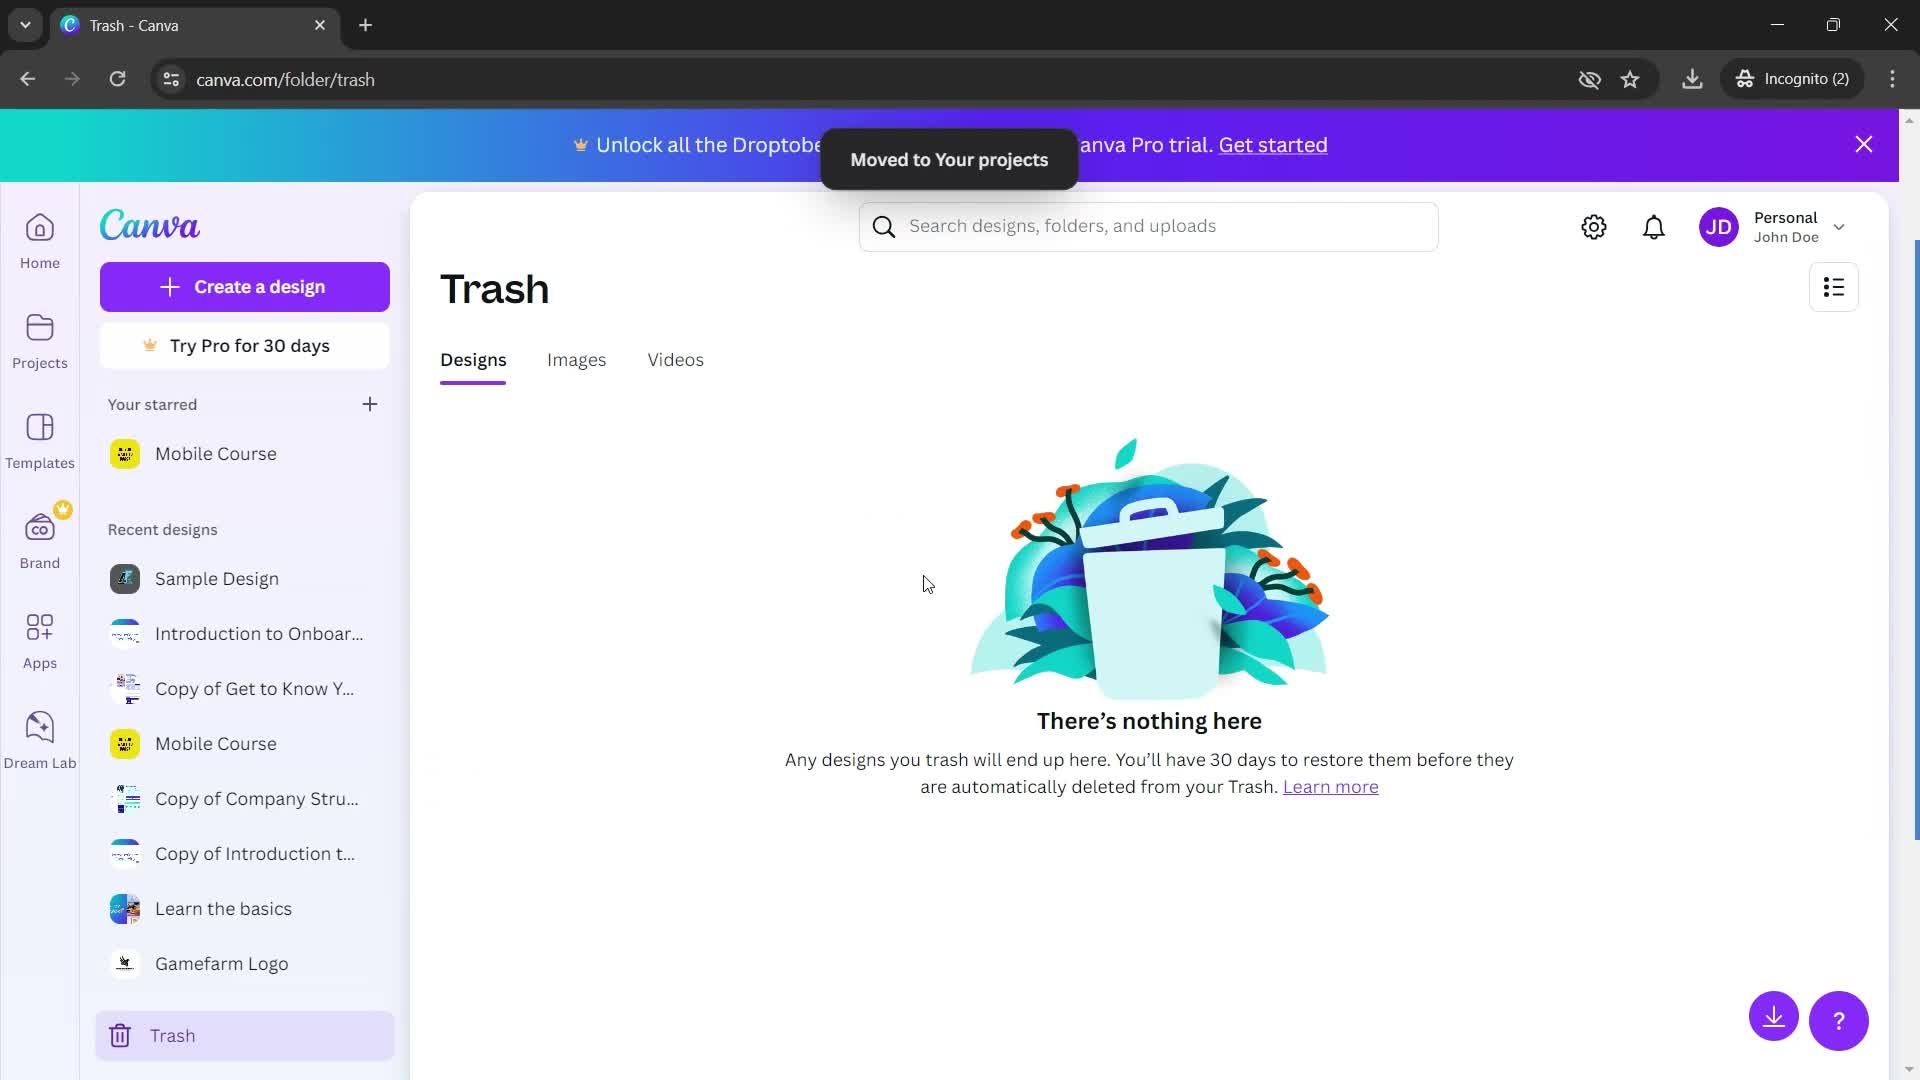Click the page vertical scrollbar
Image resolution: width=1920 pixels, height=1080 pixels.
click(x=1909, y=540)
